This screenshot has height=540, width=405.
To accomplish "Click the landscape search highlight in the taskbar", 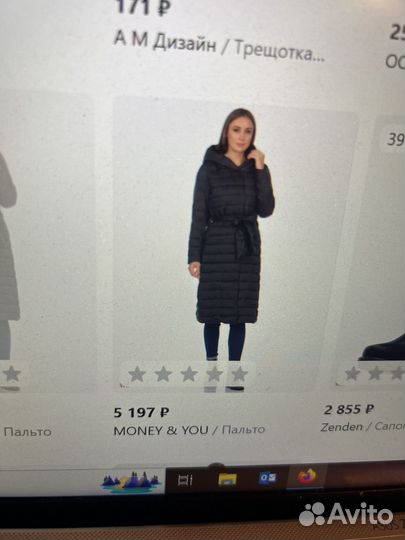I will point(131,481).
